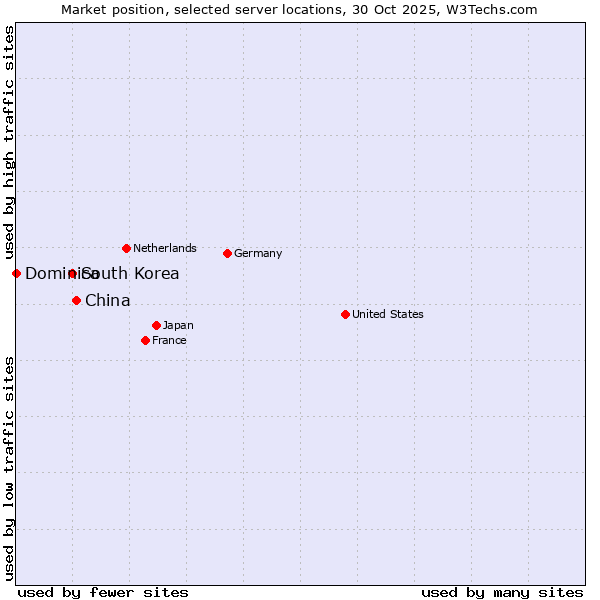Image resolution: width=600 pixels, height=600 pixels.
Task: Select the Germany text label
Action: pos(258,253)
